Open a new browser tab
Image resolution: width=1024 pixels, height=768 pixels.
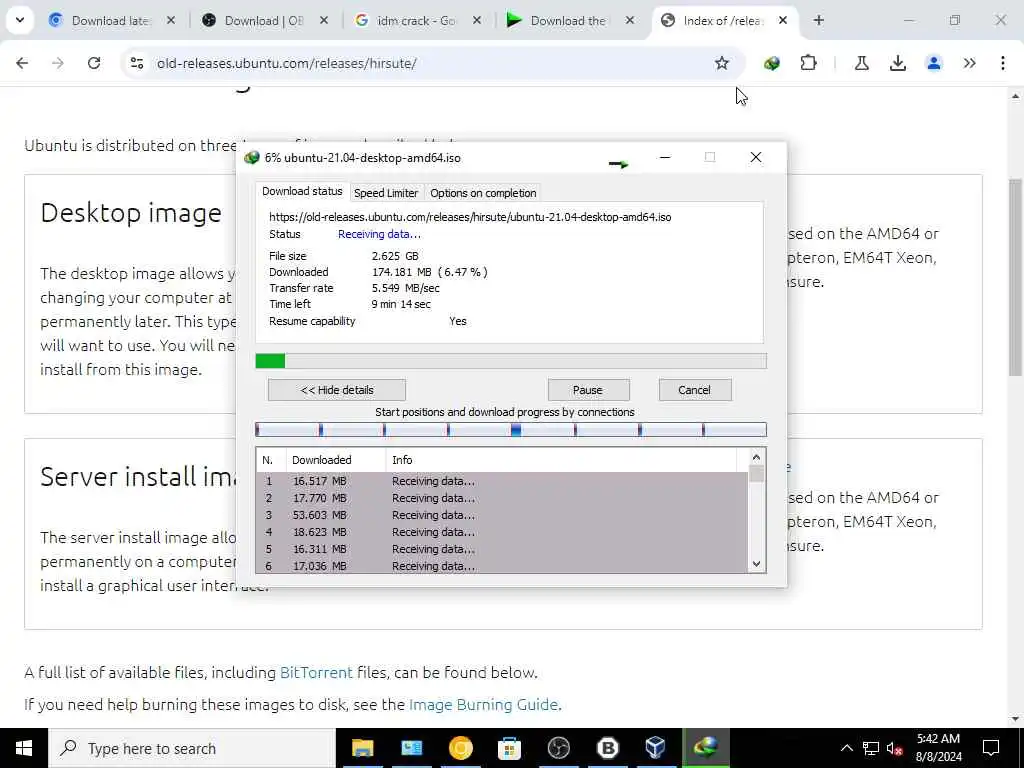(818, 20)
